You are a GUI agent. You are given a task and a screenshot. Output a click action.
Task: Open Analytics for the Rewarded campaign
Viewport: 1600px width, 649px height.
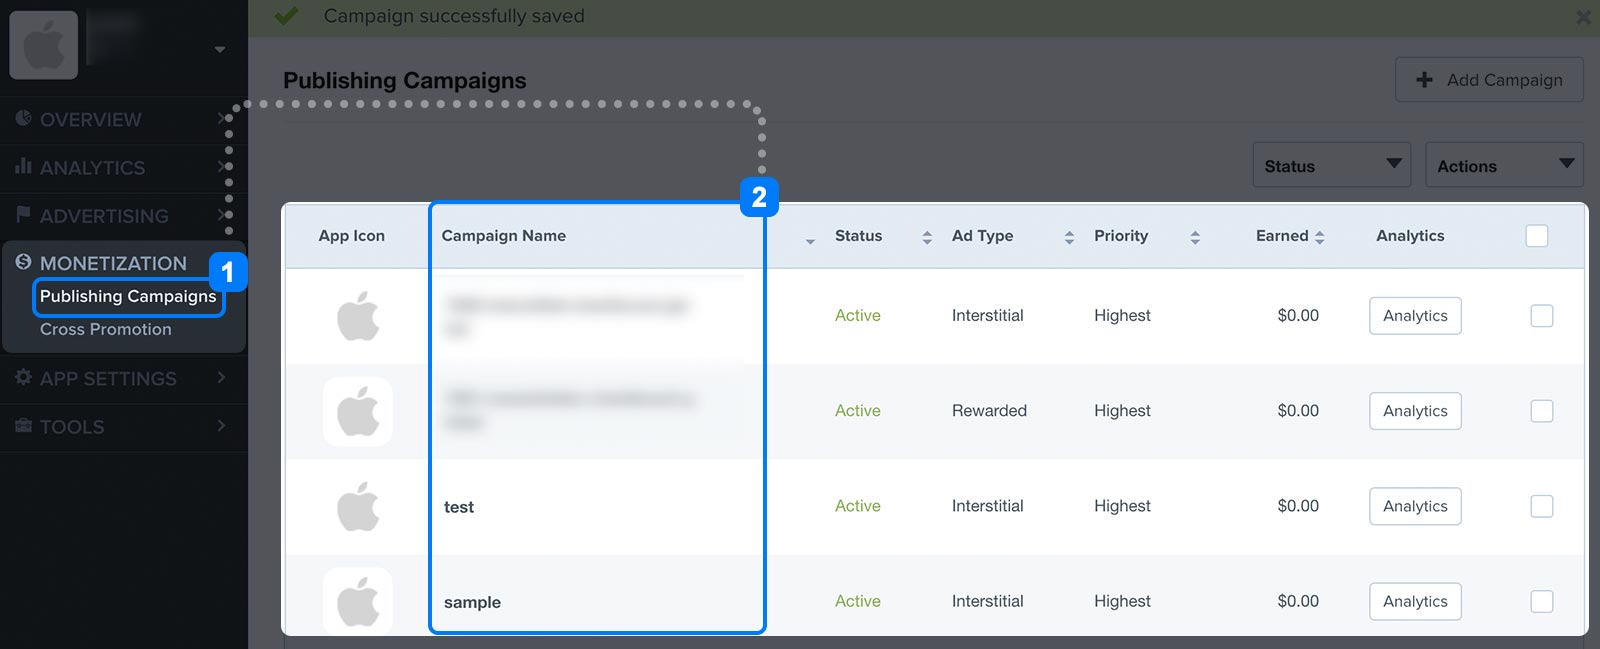click(1415, 411)
